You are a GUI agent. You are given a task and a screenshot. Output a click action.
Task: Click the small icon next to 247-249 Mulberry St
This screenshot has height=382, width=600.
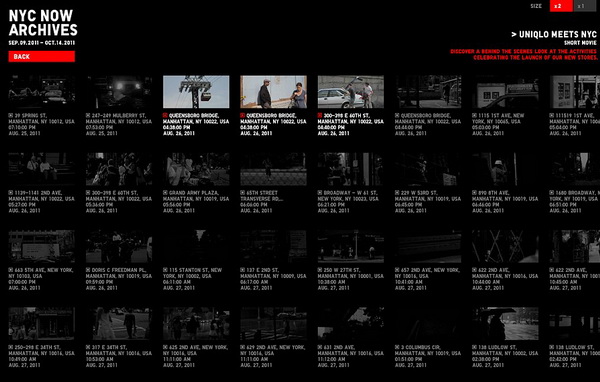[88, 115]
